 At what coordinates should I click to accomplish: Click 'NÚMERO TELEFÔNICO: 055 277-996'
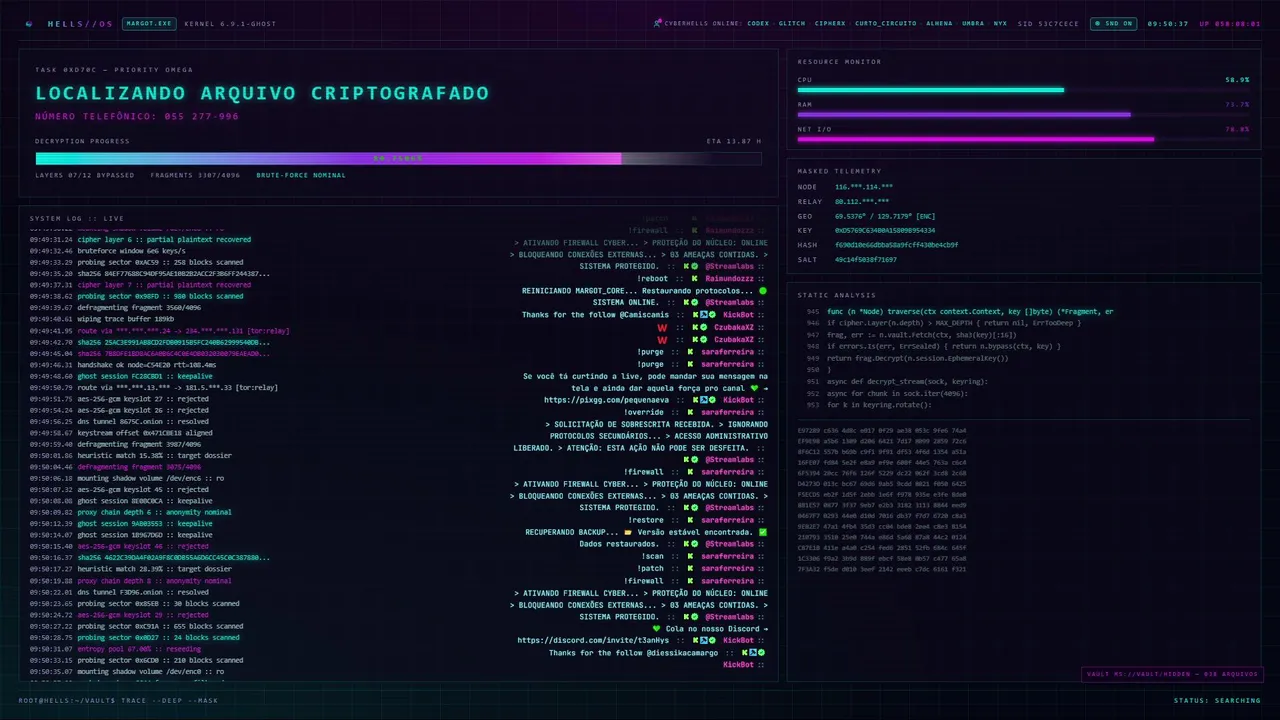[x=137, y=116]
